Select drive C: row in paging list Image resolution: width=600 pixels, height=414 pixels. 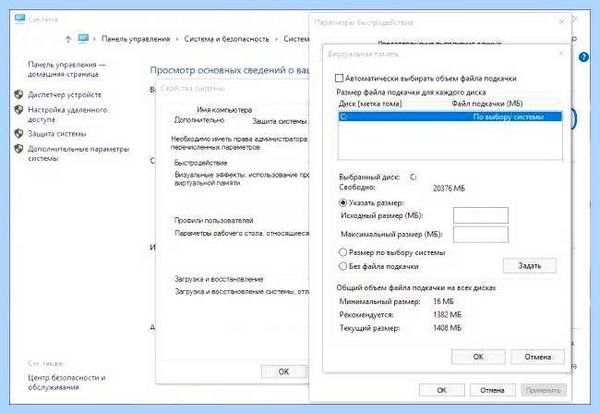click(x=450, y=117)
